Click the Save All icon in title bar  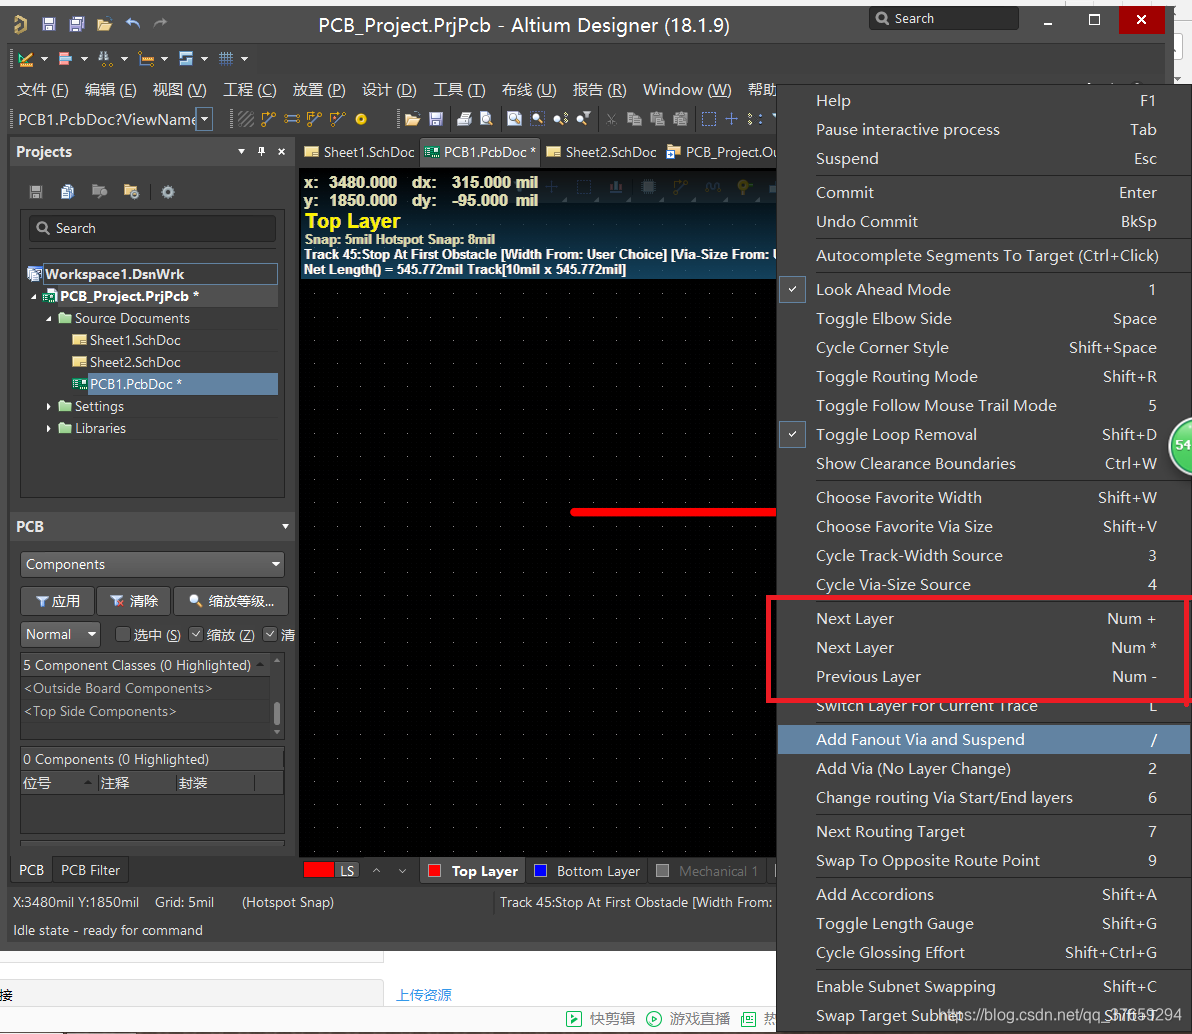pos(77,24)
